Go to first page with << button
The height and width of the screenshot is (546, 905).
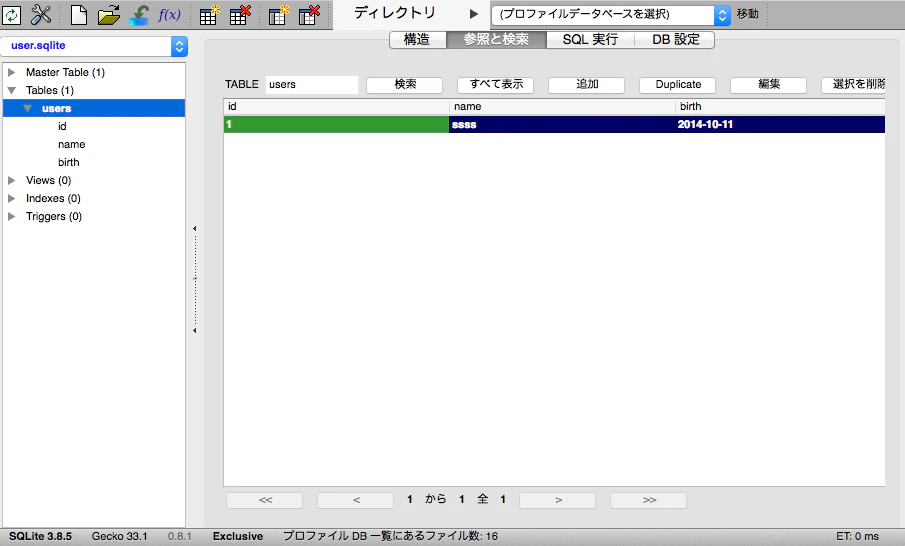tap(265, 500)
